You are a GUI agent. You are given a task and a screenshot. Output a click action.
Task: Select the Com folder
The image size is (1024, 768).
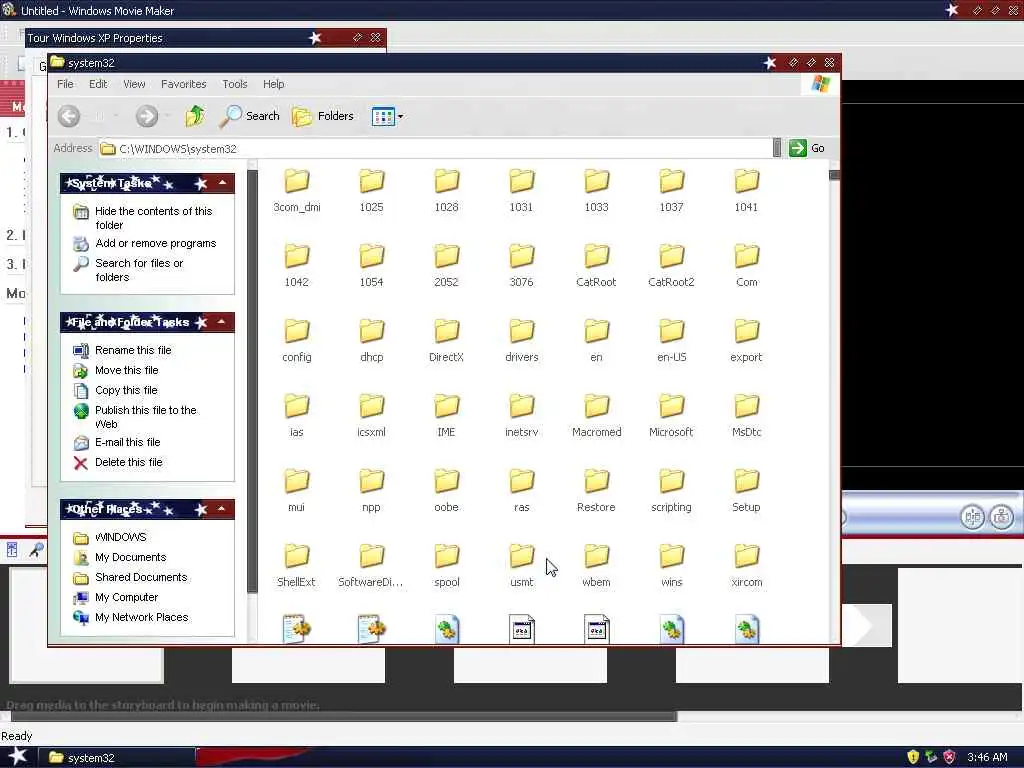[746, 265]
